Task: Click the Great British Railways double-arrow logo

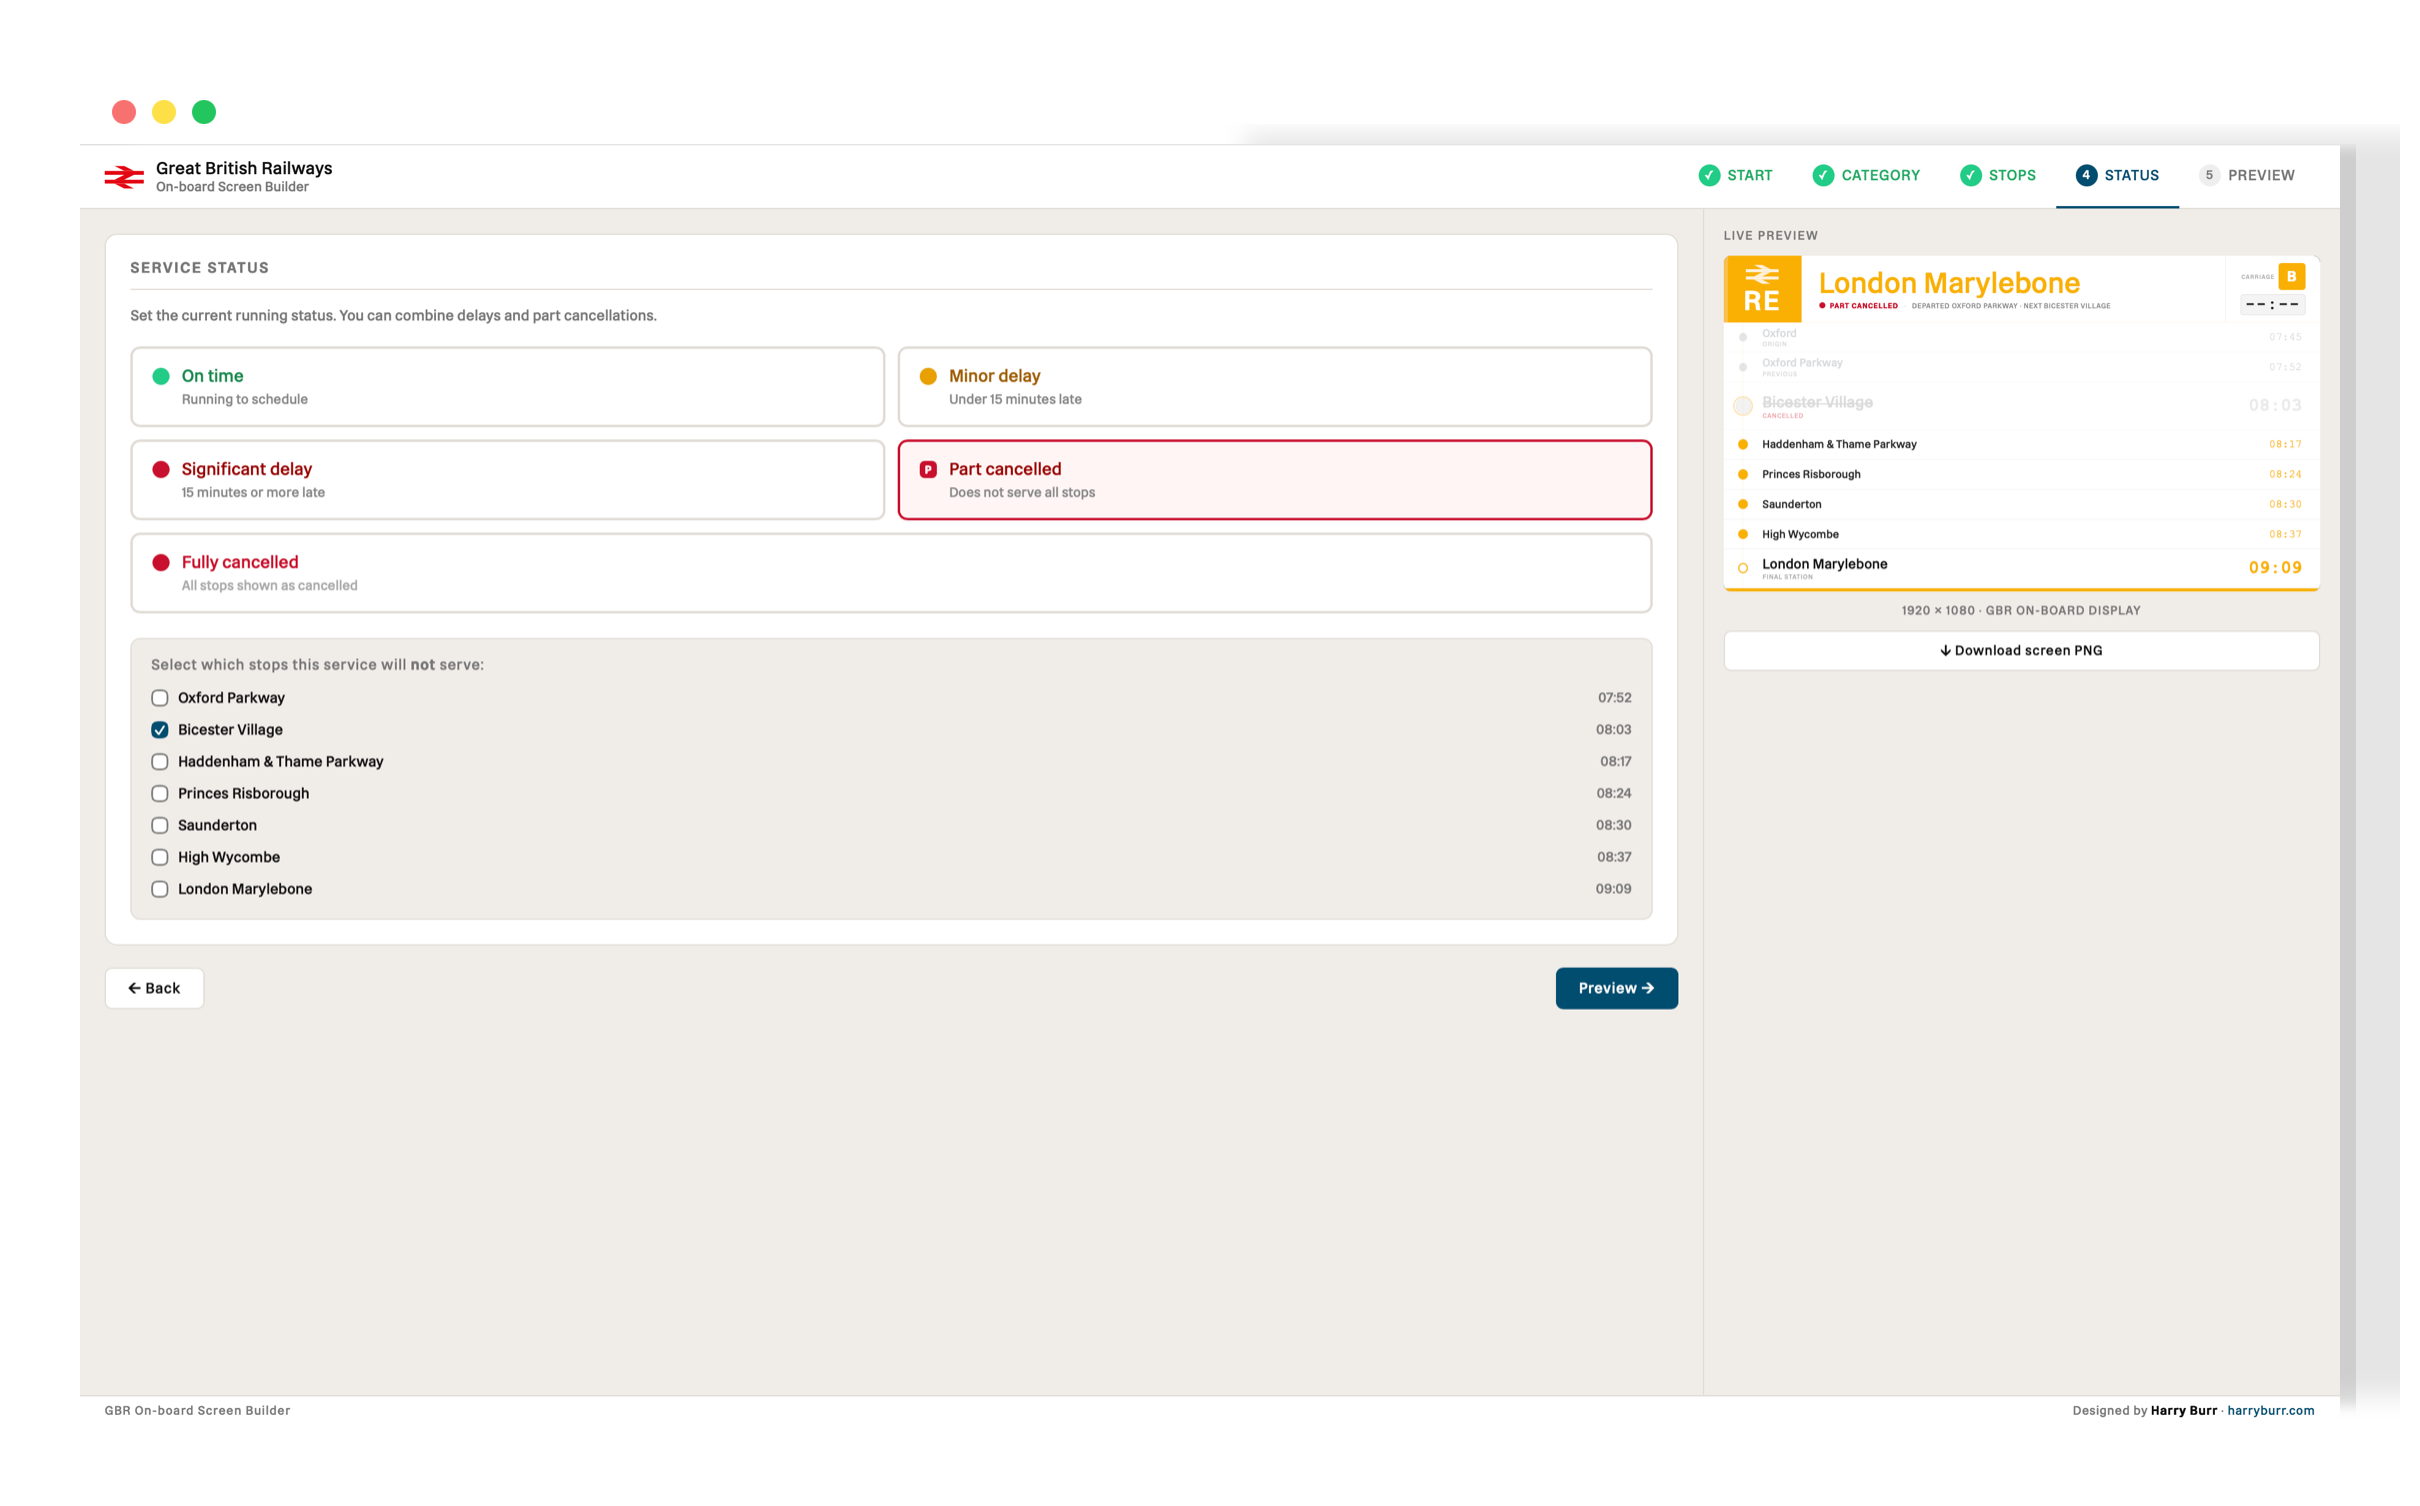Action: [x=124, y=177]
